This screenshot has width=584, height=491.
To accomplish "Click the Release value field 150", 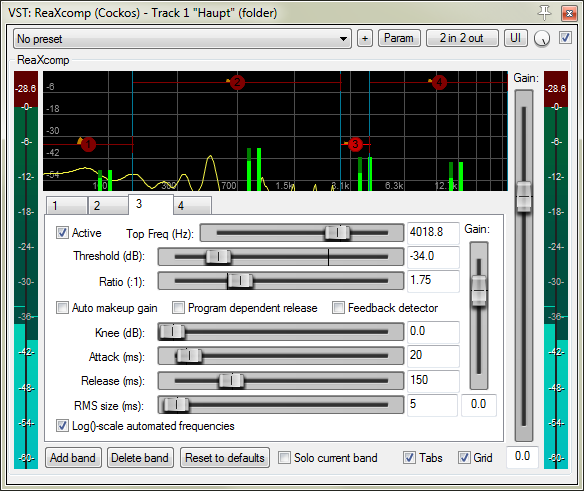I will pos(433,380).
